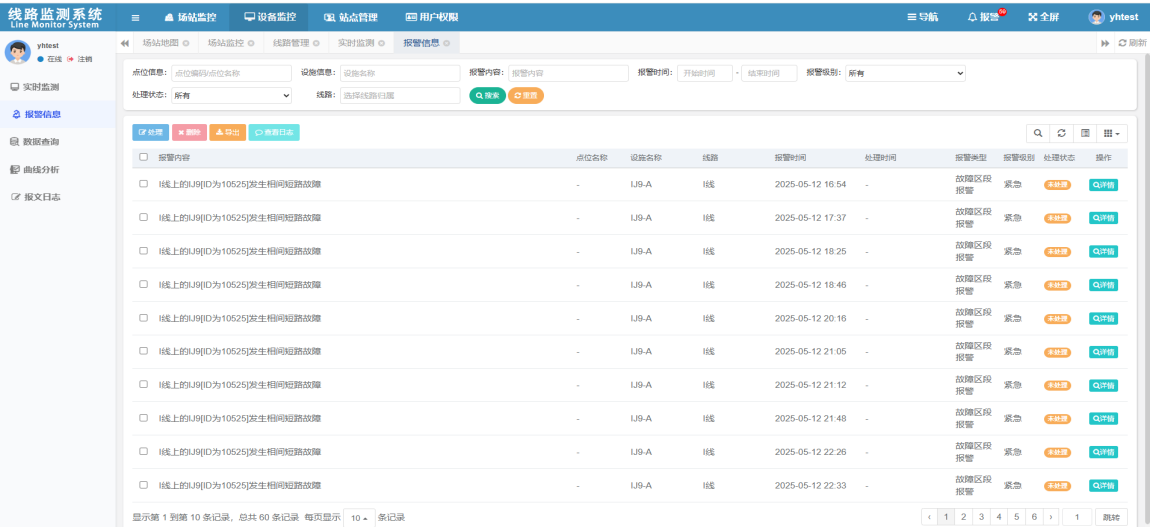Close the 实时监测 tab
Image resolution: width=1150 pixels, height=527 pixels.
tap(381, 43)
